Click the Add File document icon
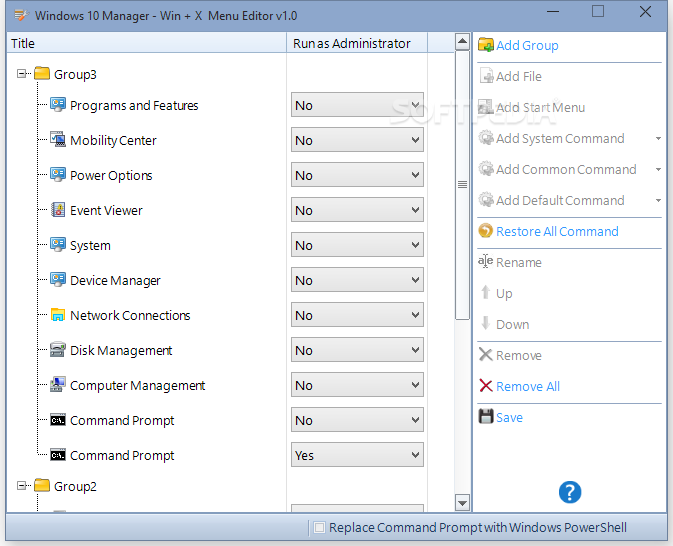Screen dimensions: 673x546 [x=486, y=76]
